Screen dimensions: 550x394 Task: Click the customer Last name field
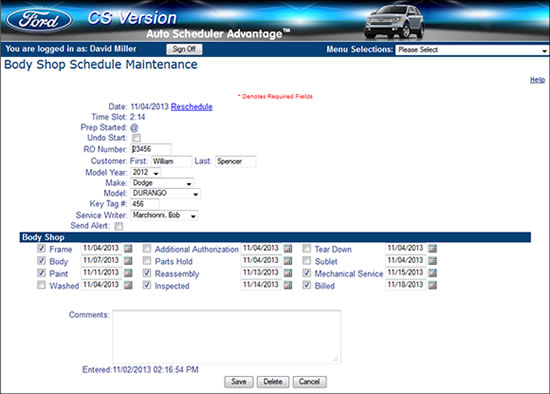pyautogui.click(x=235, y=161)
